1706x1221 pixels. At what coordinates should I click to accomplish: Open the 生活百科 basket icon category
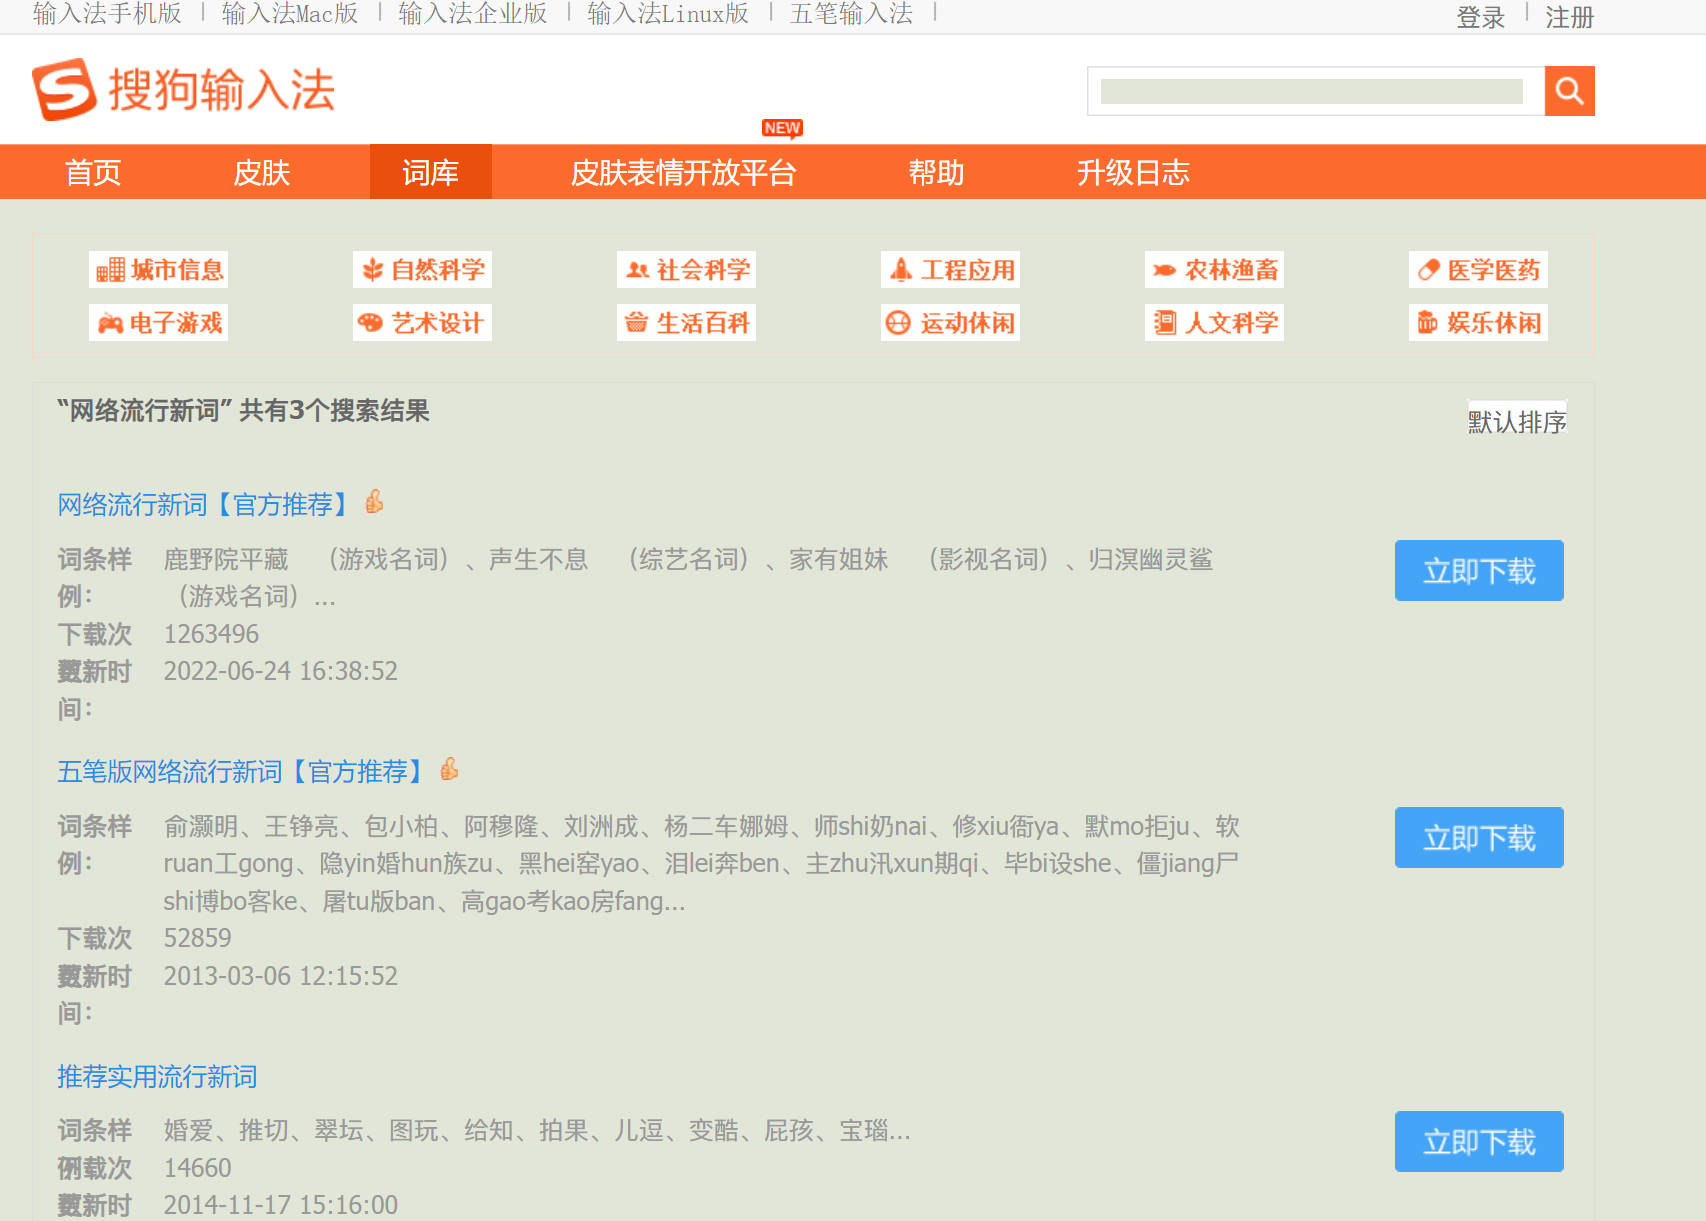click(x=686, y=322)
